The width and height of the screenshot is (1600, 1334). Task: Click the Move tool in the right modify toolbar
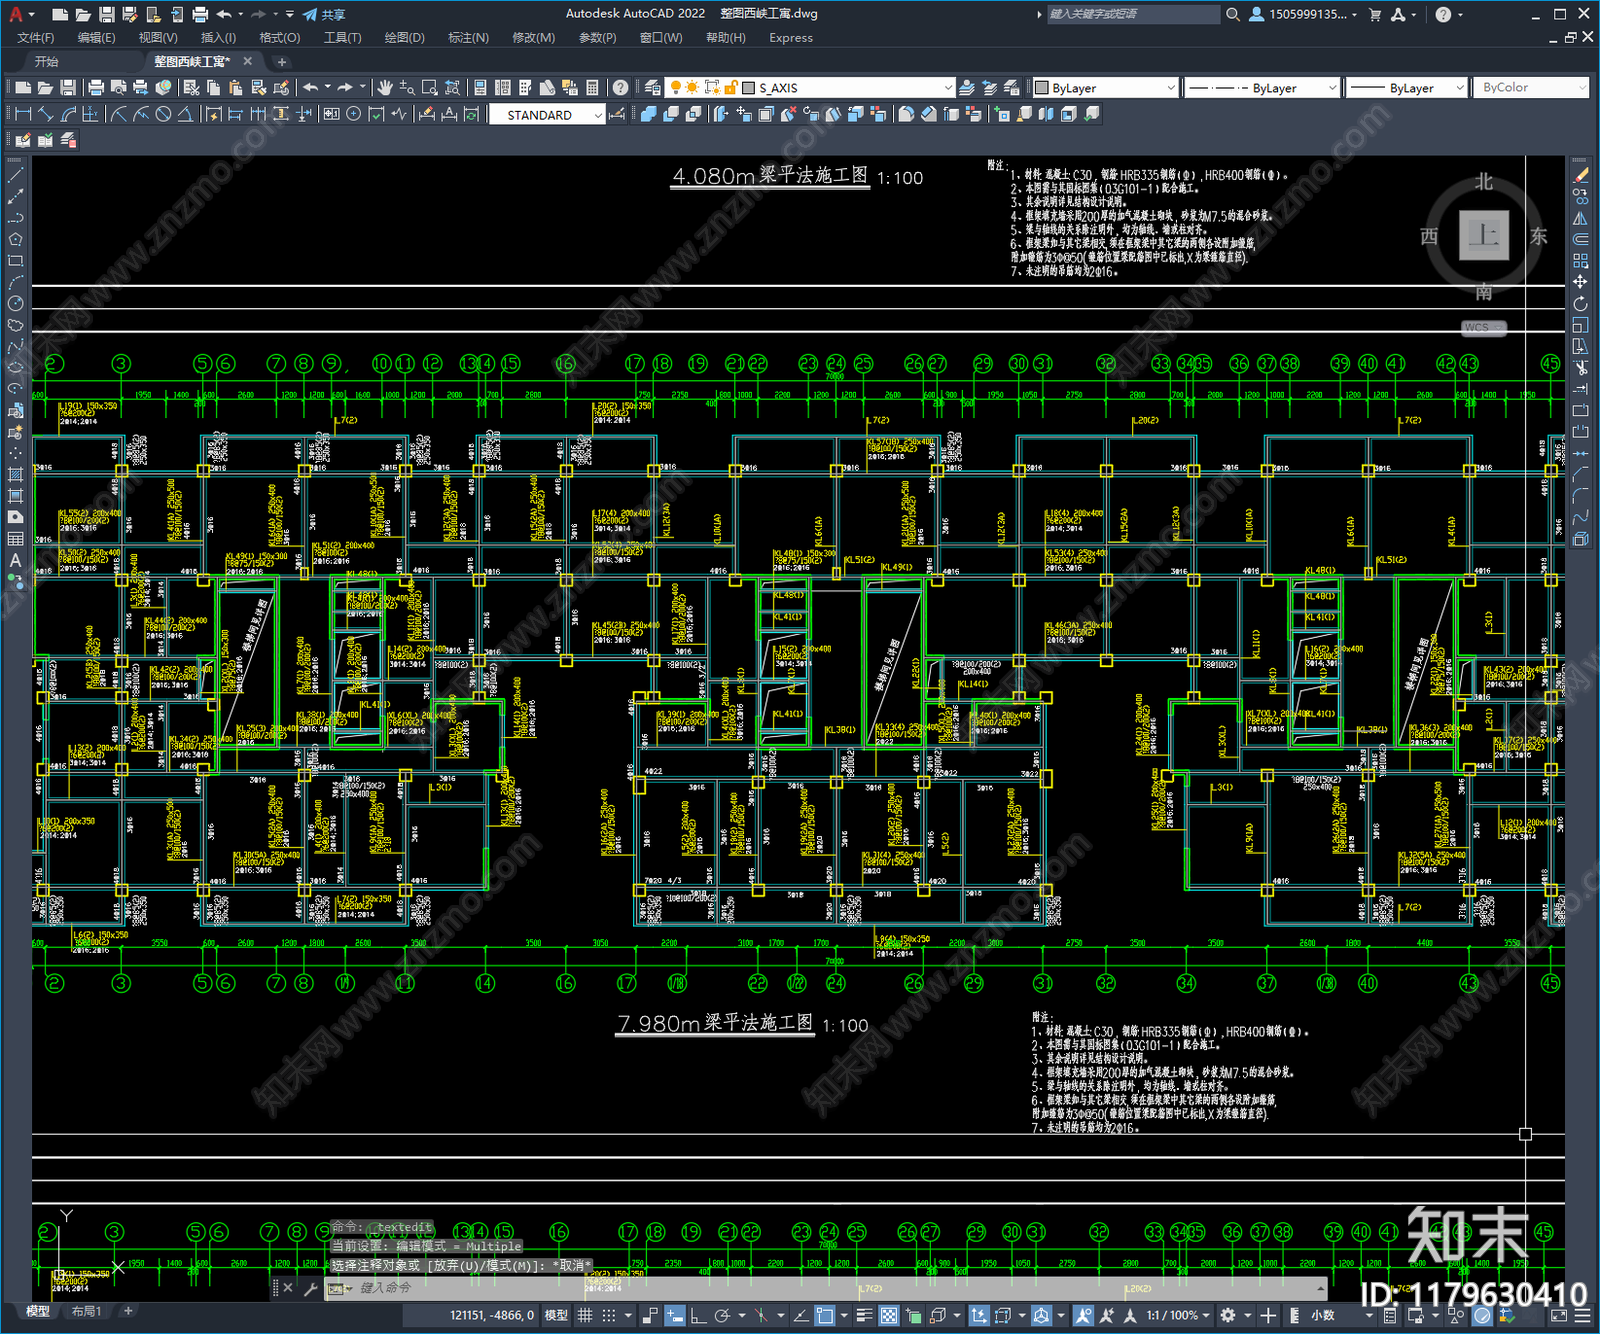(x=1580, y=282)
